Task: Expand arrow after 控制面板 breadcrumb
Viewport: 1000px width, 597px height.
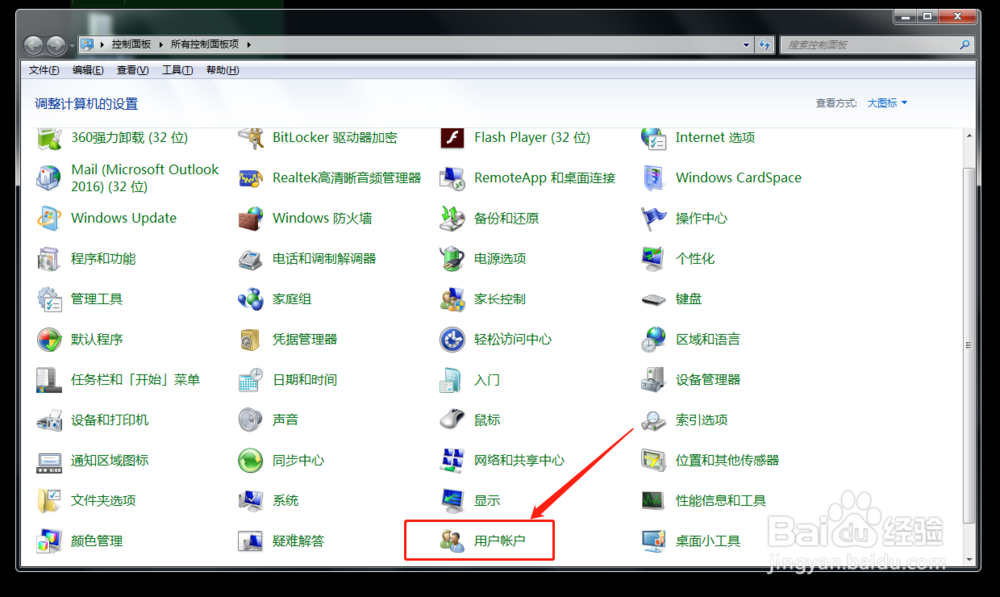Action: (x=161, y=44)
